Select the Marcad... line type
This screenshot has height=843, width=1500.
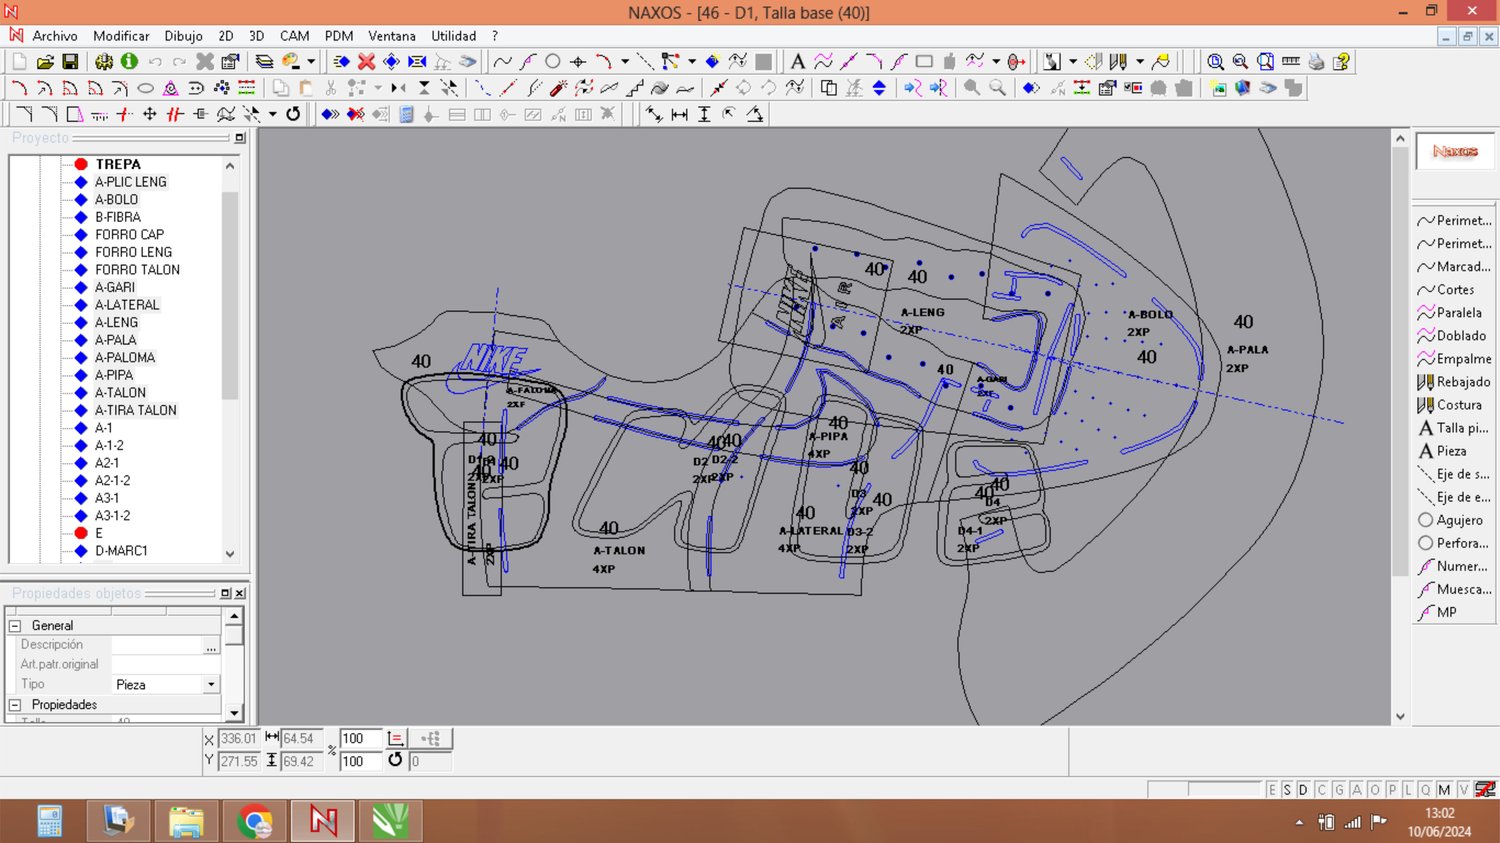1453,267
